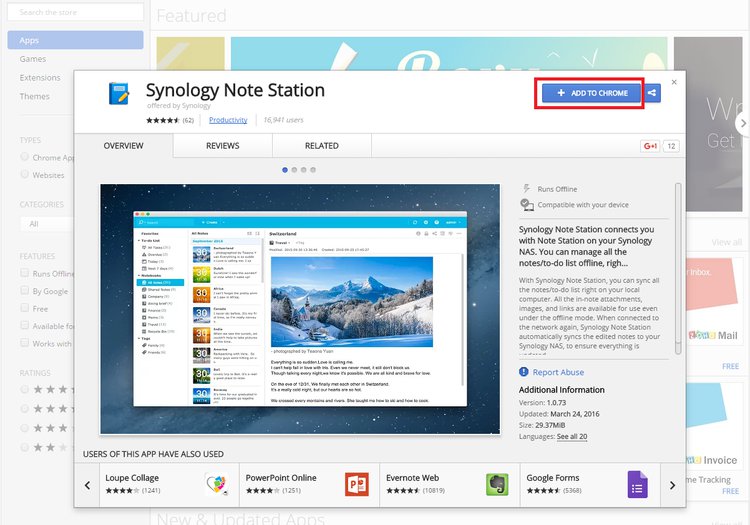The height and width of the screenshot is (525, 750).
Task: Close the Synology Note Station dialog
Action: [674, 82]
